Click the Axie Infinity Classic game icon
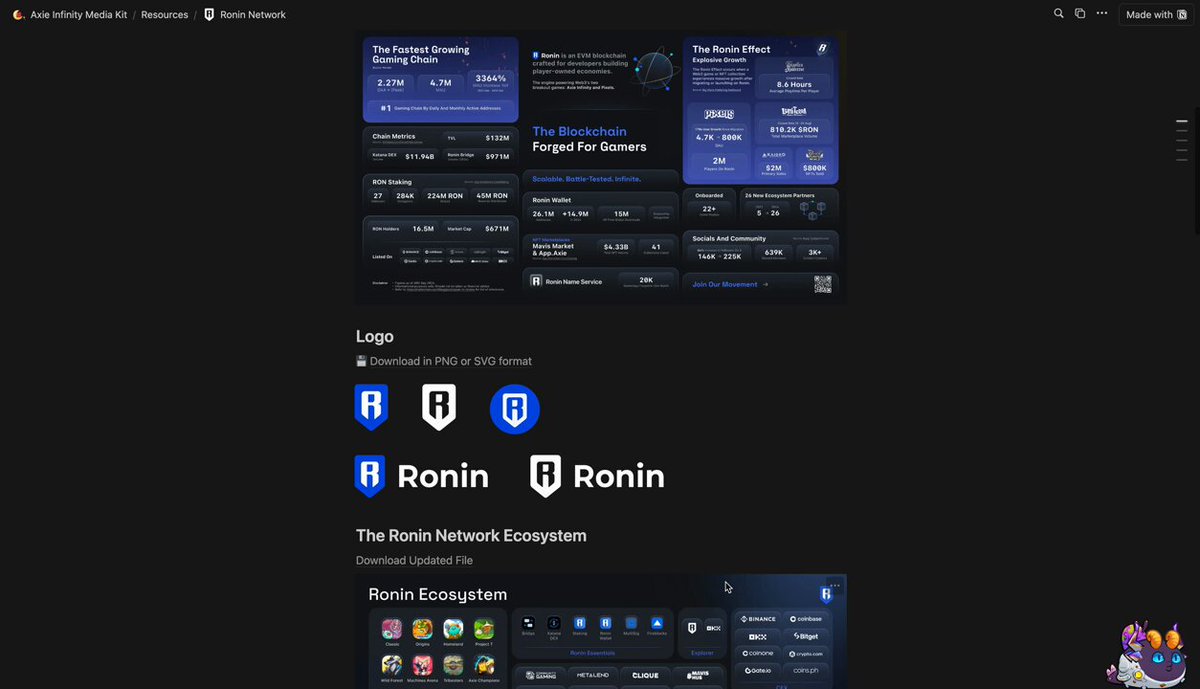Viewport: 1200px width, 689px height. point(391,628)
